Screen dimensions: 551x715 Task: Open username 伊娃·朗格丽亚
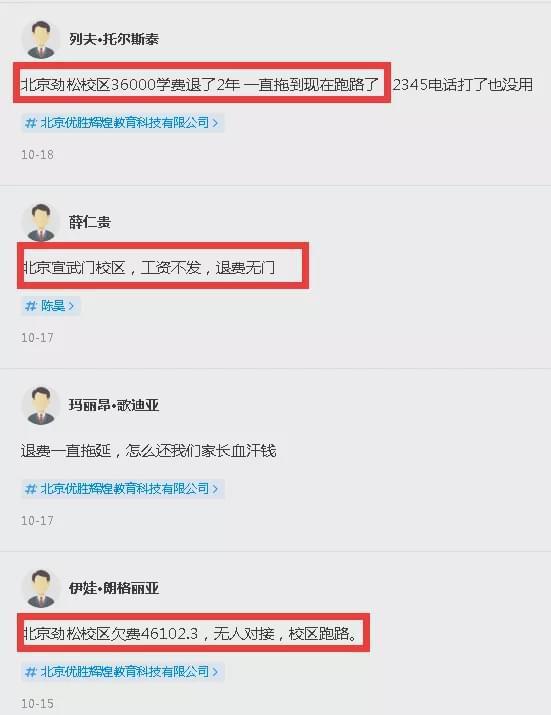(x=114, y=588)
